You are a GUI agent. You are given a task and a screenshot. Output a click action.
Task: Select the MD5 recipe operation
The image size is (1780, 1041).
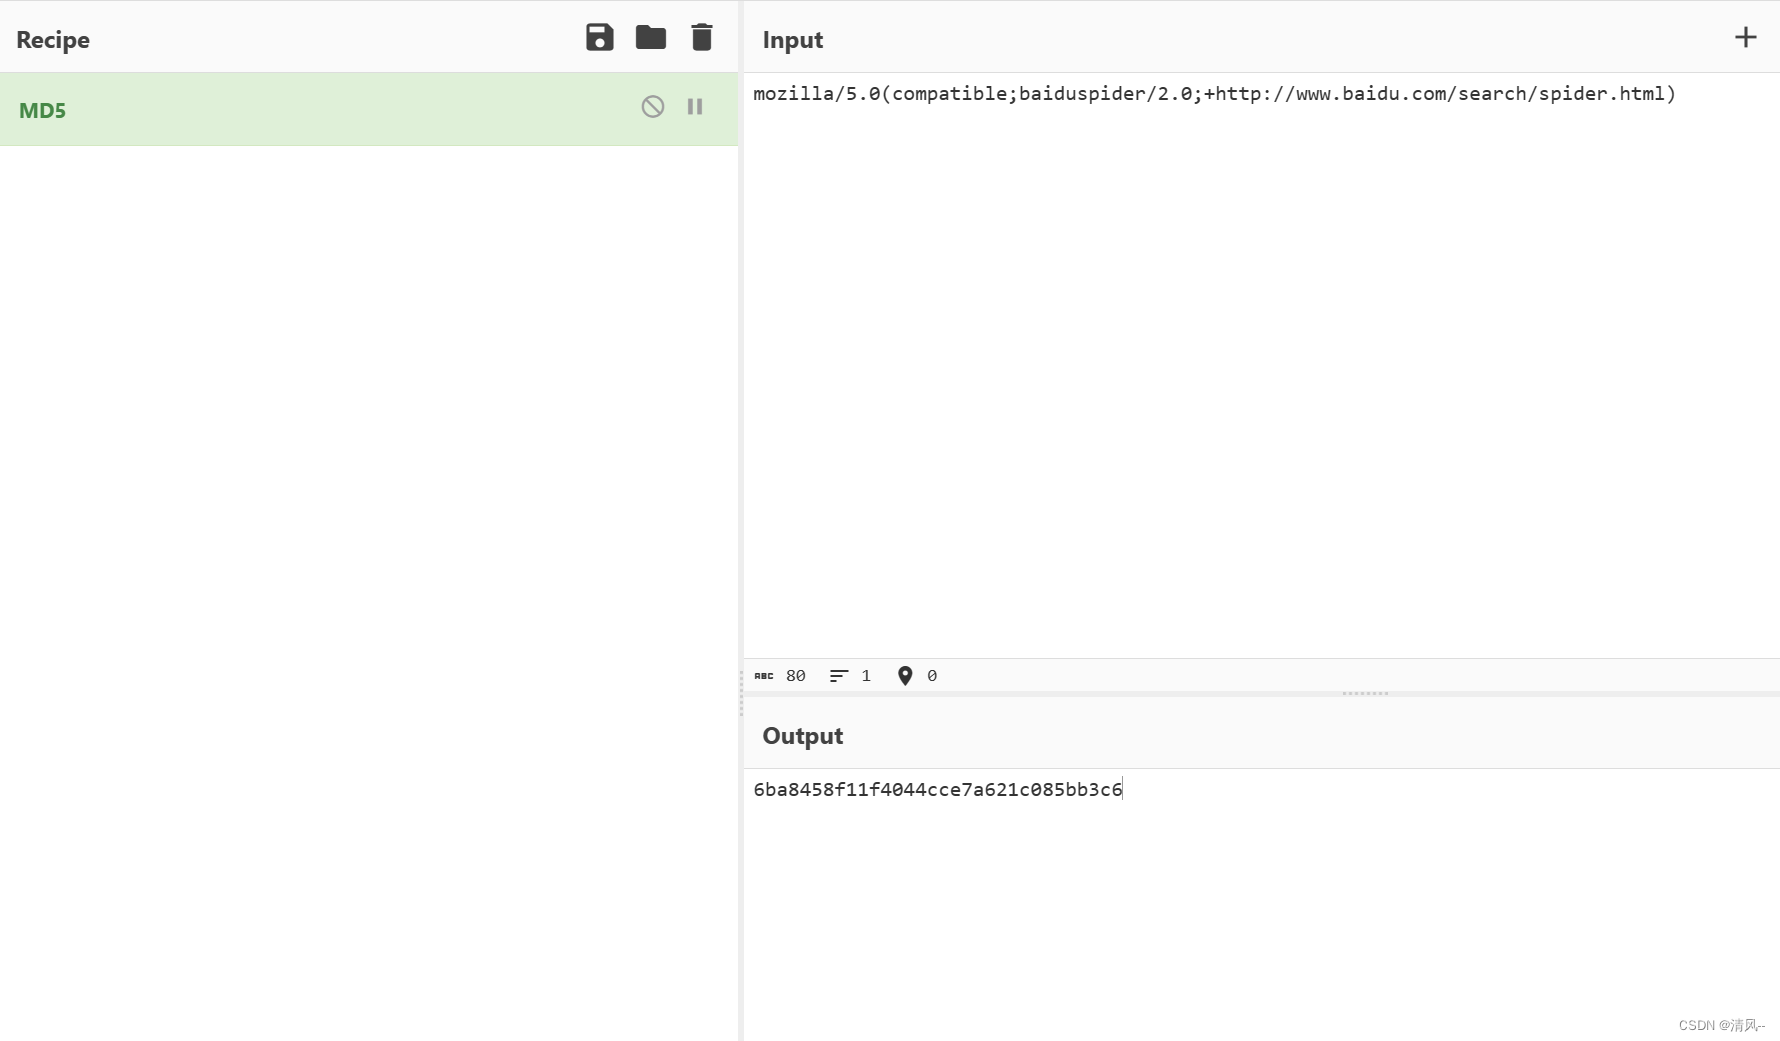click(369, 110)
